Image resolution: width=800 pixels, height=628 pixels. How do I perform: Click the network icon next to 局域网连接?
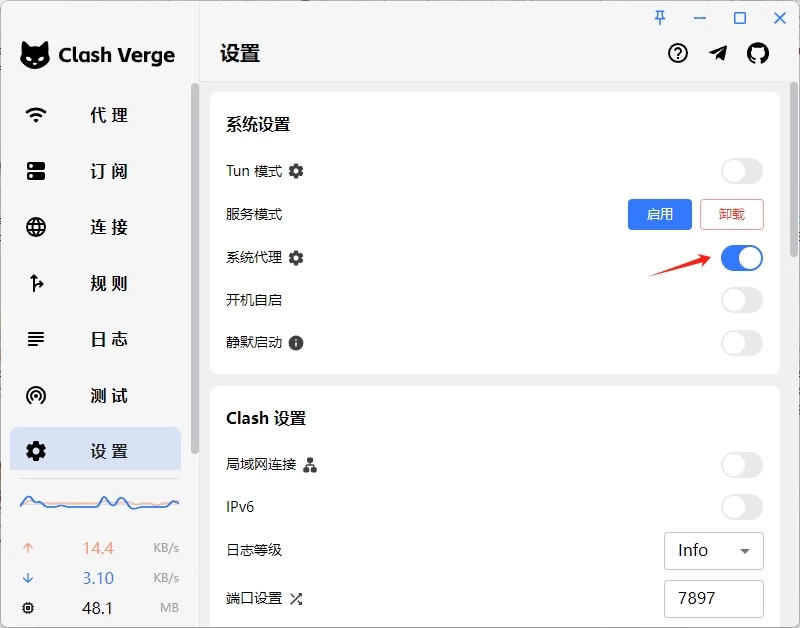point(310,465)
